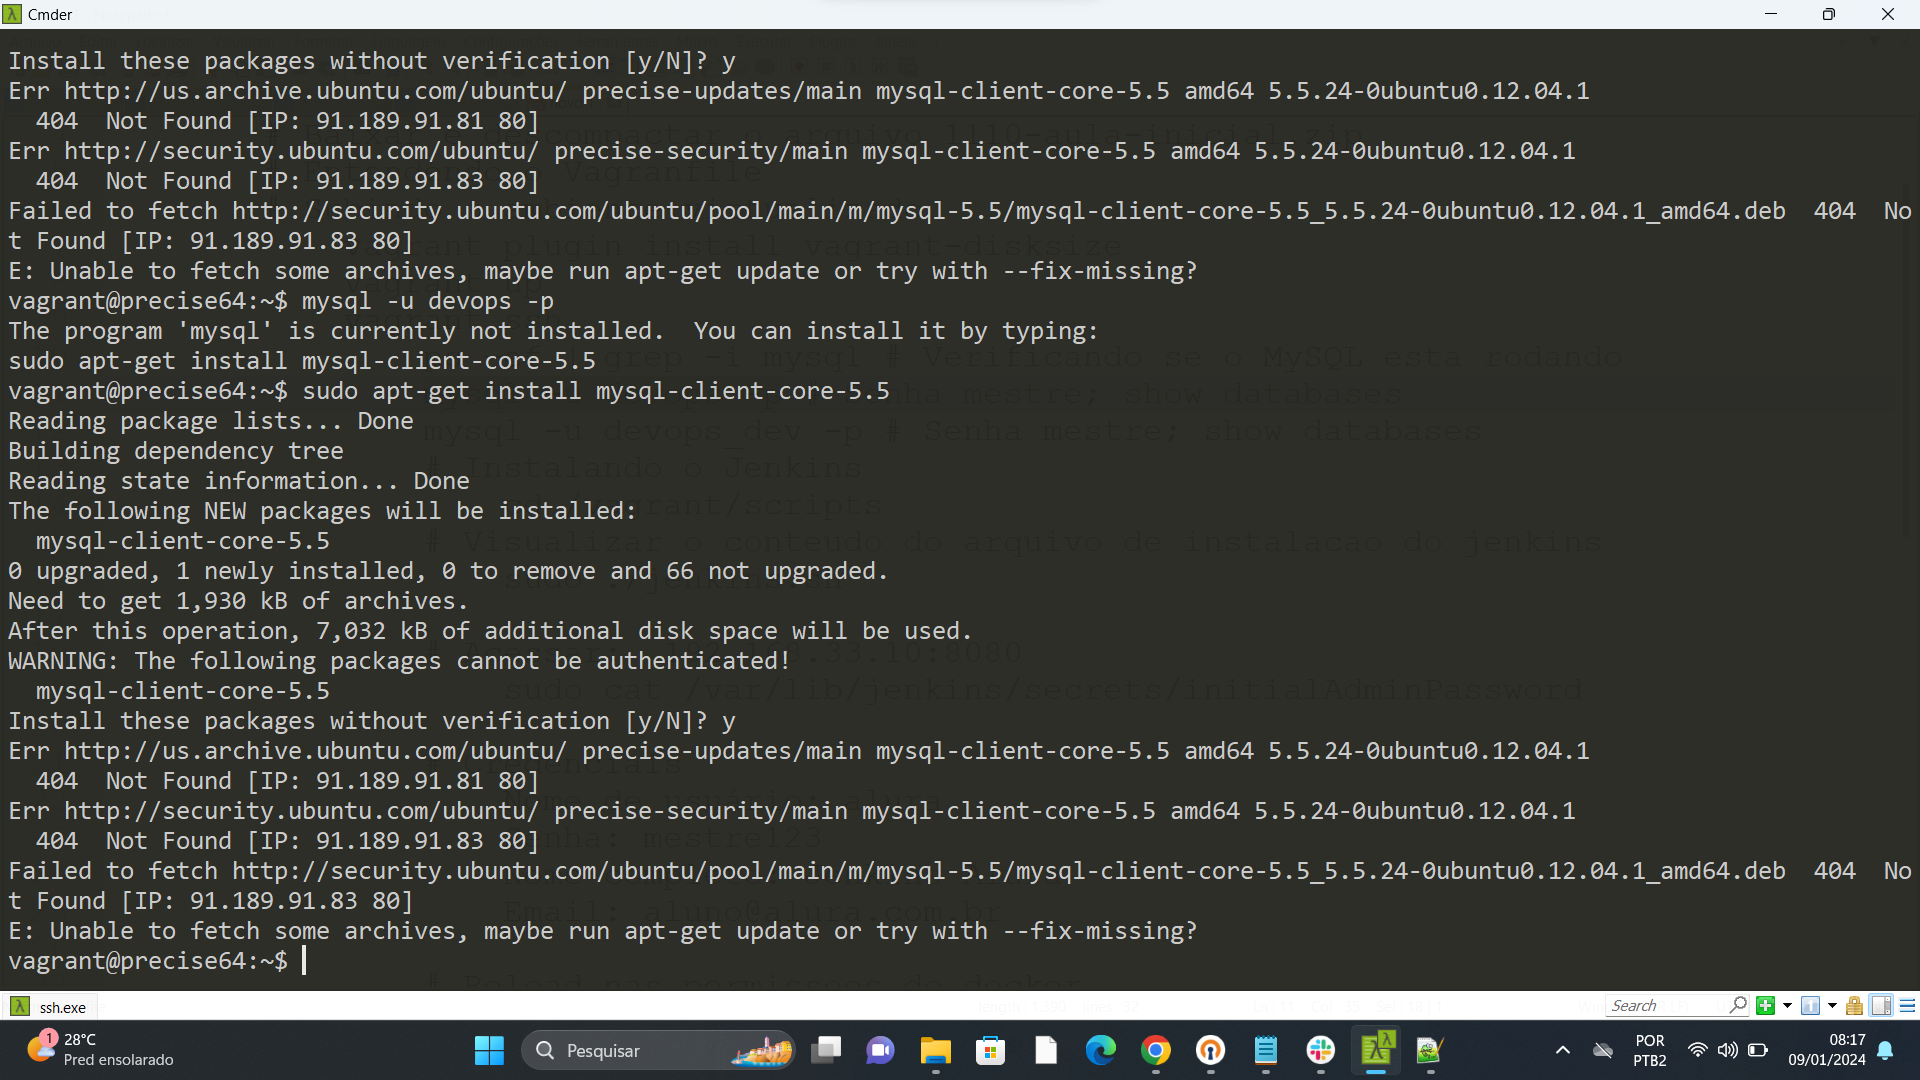This screenshot has width=1920, height=1080.
Task: Open the notepad app in the taskbar
Action: point(1266,1051)
